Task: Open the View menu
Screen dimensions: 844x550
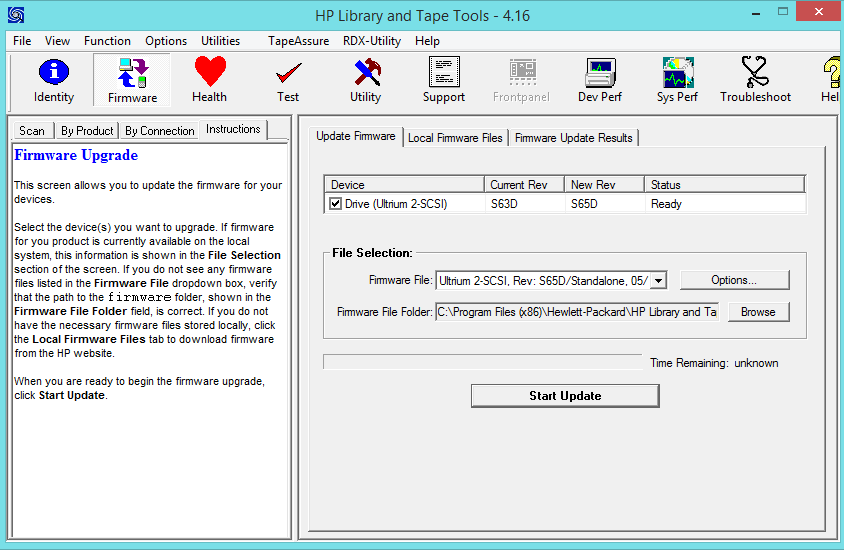Action: coord(57,41)
